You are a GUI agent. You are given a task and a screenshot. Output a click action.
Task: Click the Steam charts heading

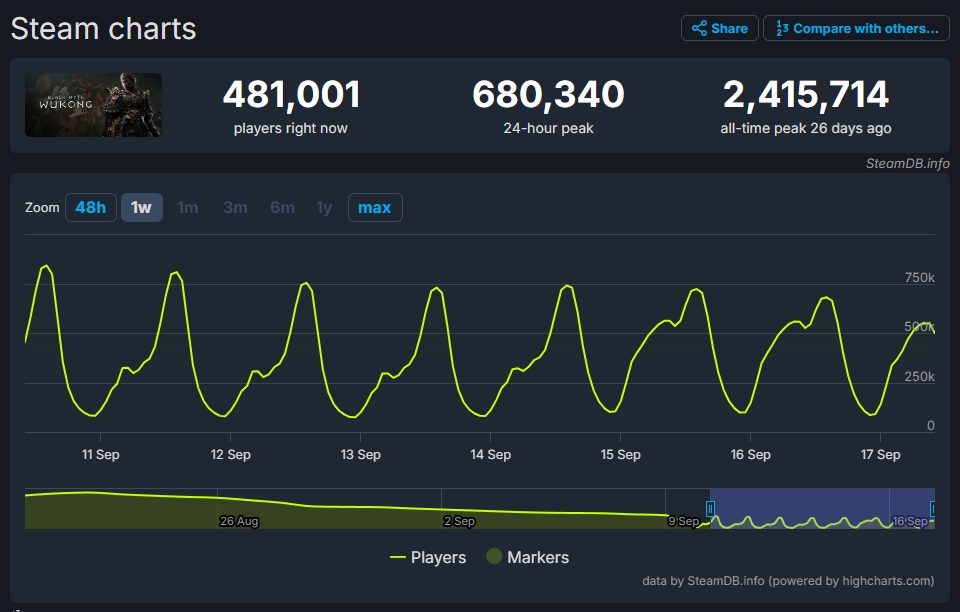(103, 29)
